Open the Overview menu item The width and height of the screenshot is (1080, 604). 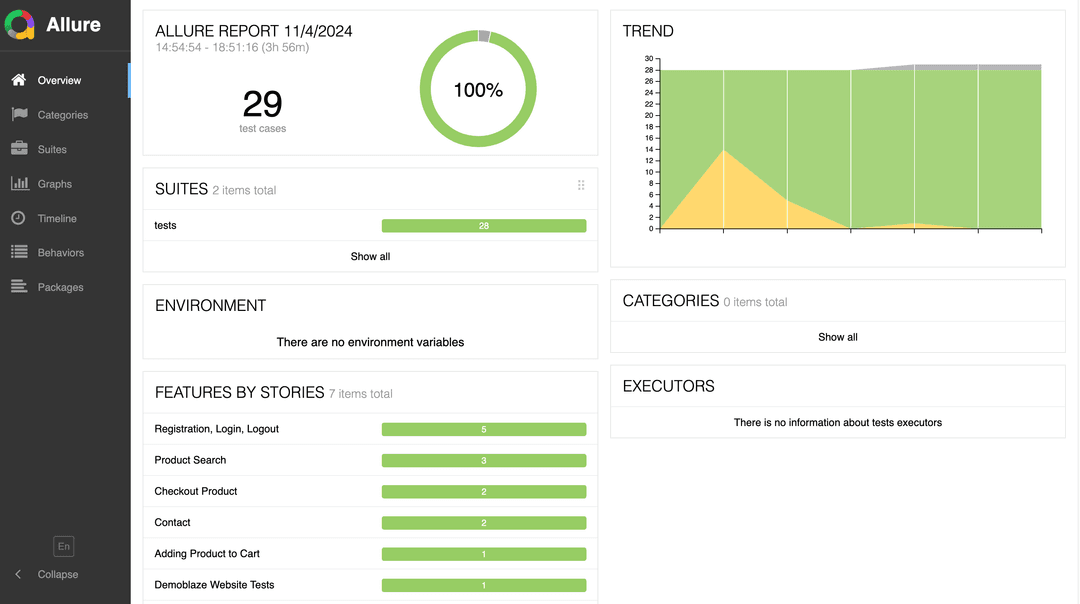(65, 81)
